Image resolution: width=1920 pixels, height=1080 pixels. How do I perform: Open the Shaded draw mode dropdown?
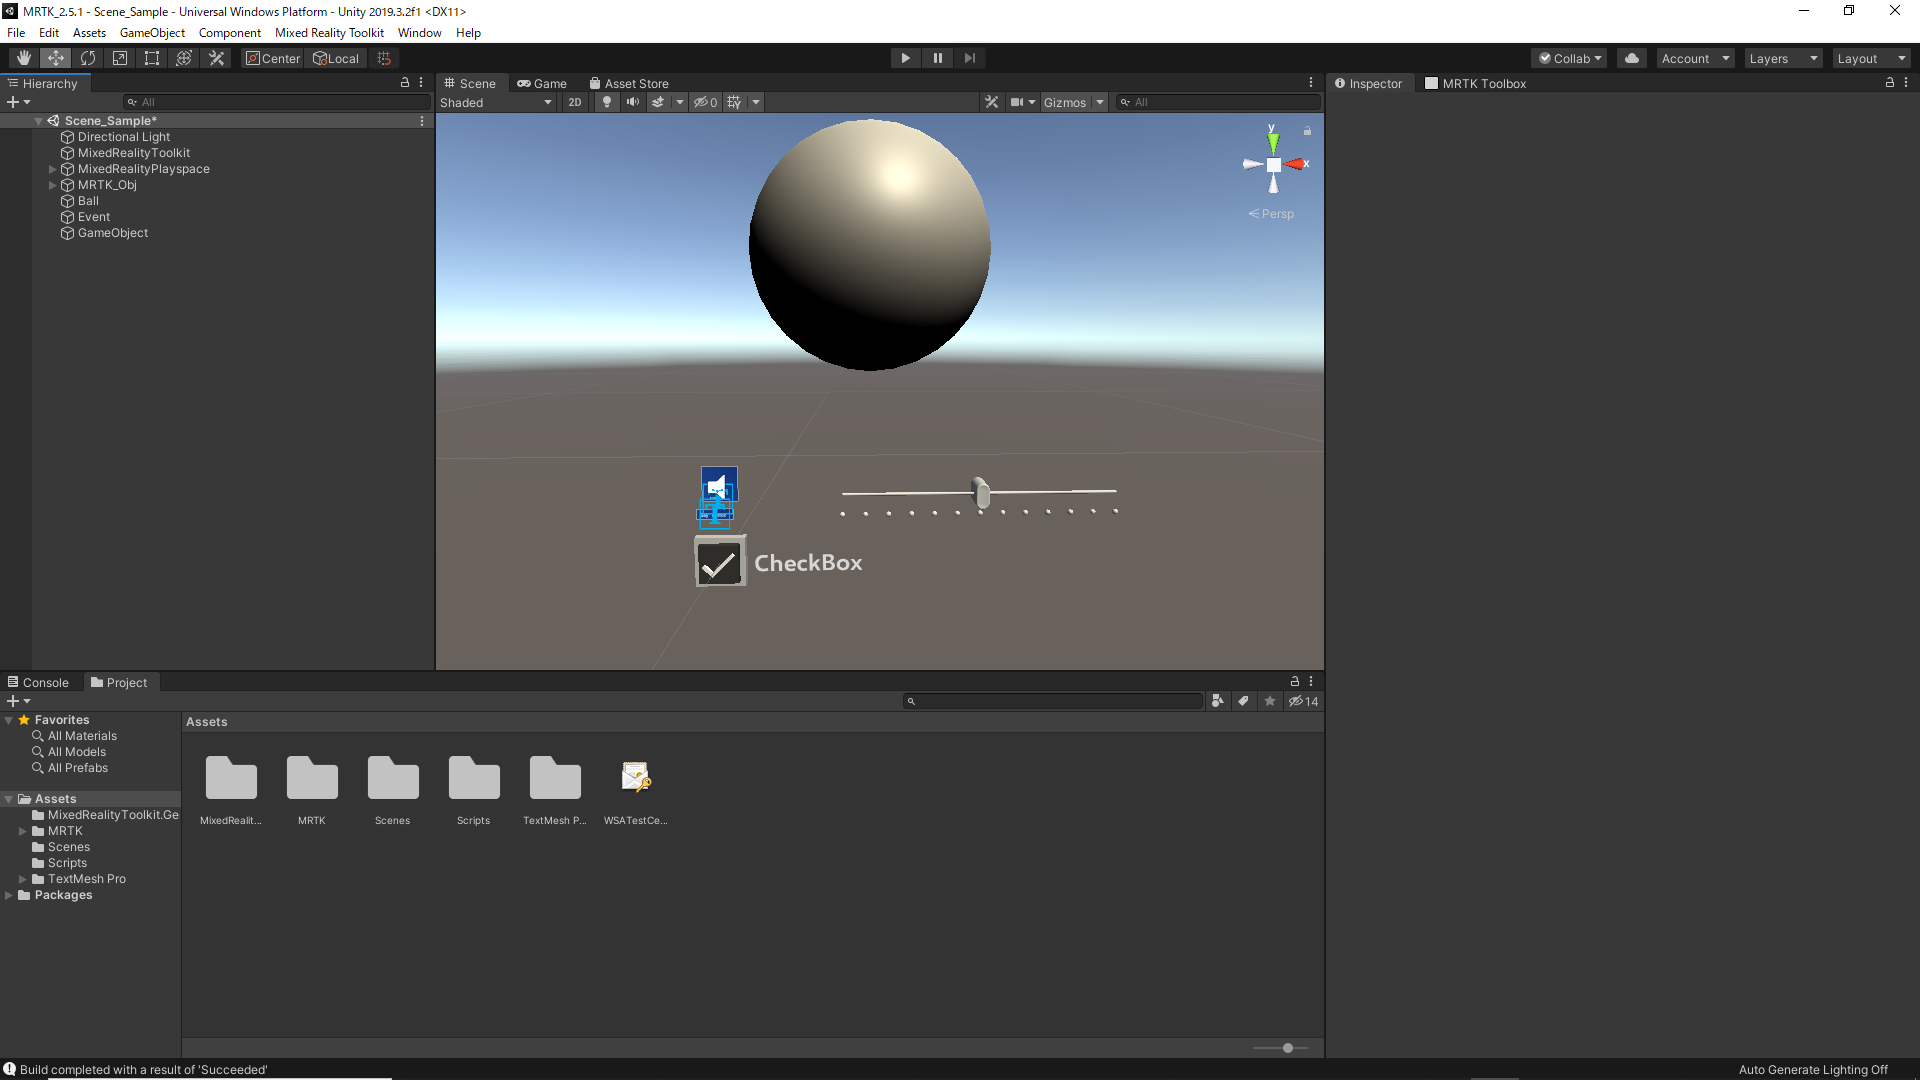coord(496,102)
